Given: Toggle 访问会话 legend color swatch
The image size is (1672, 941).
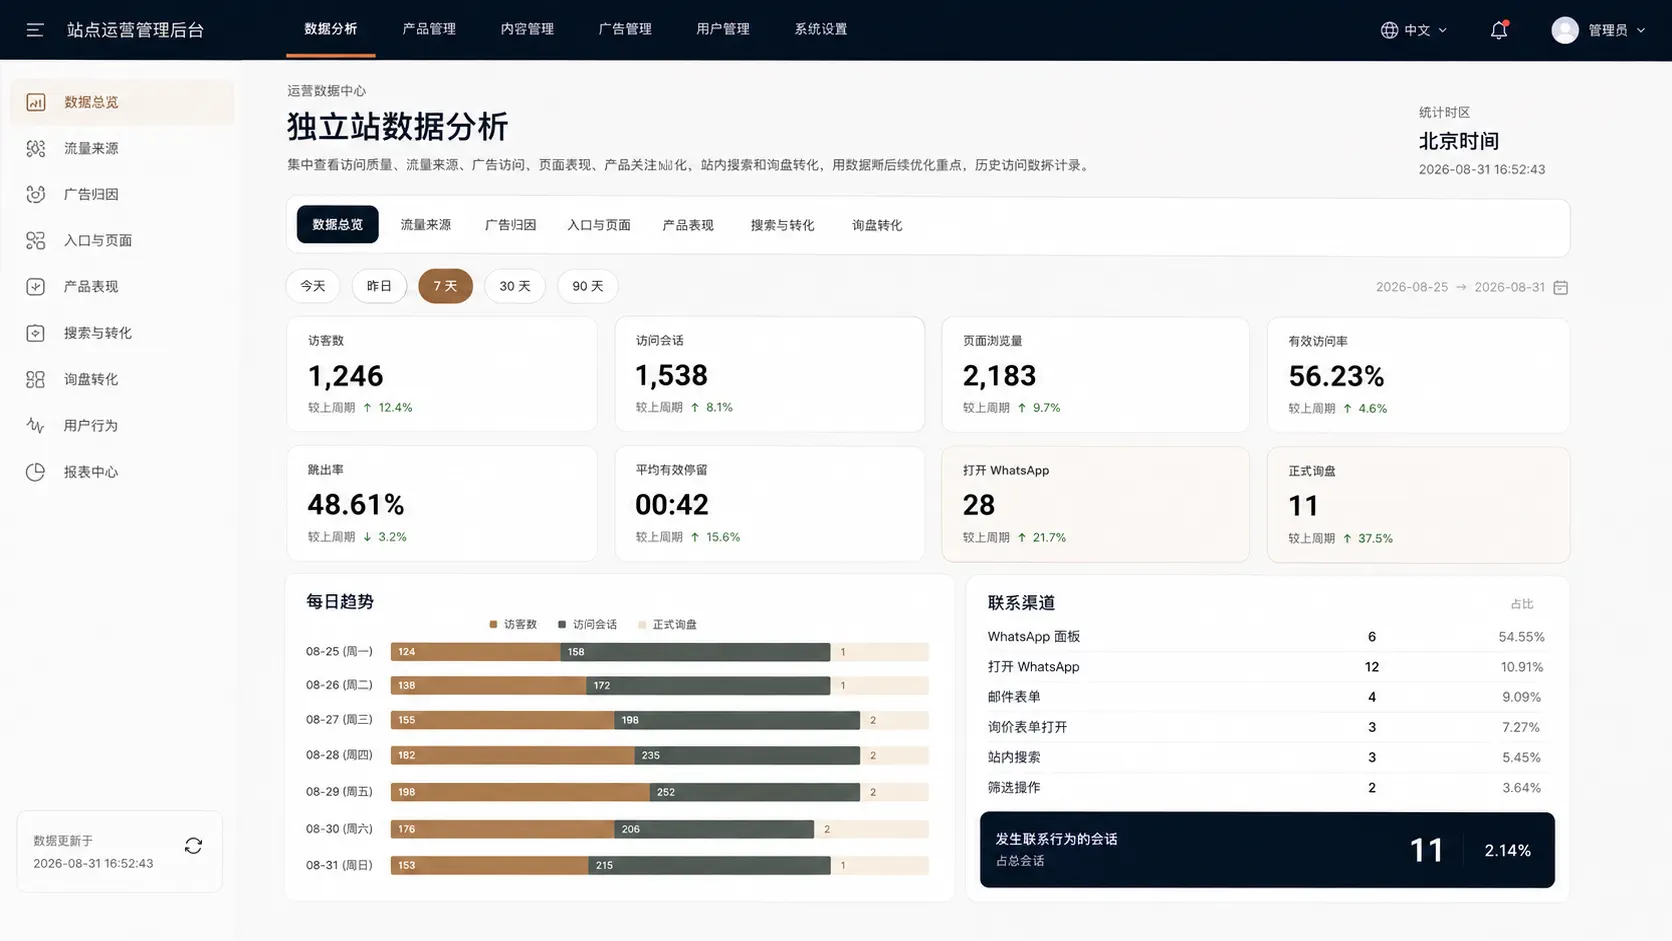Looking at the screenshot, I should pyautogui.click(x=562, y=624).
